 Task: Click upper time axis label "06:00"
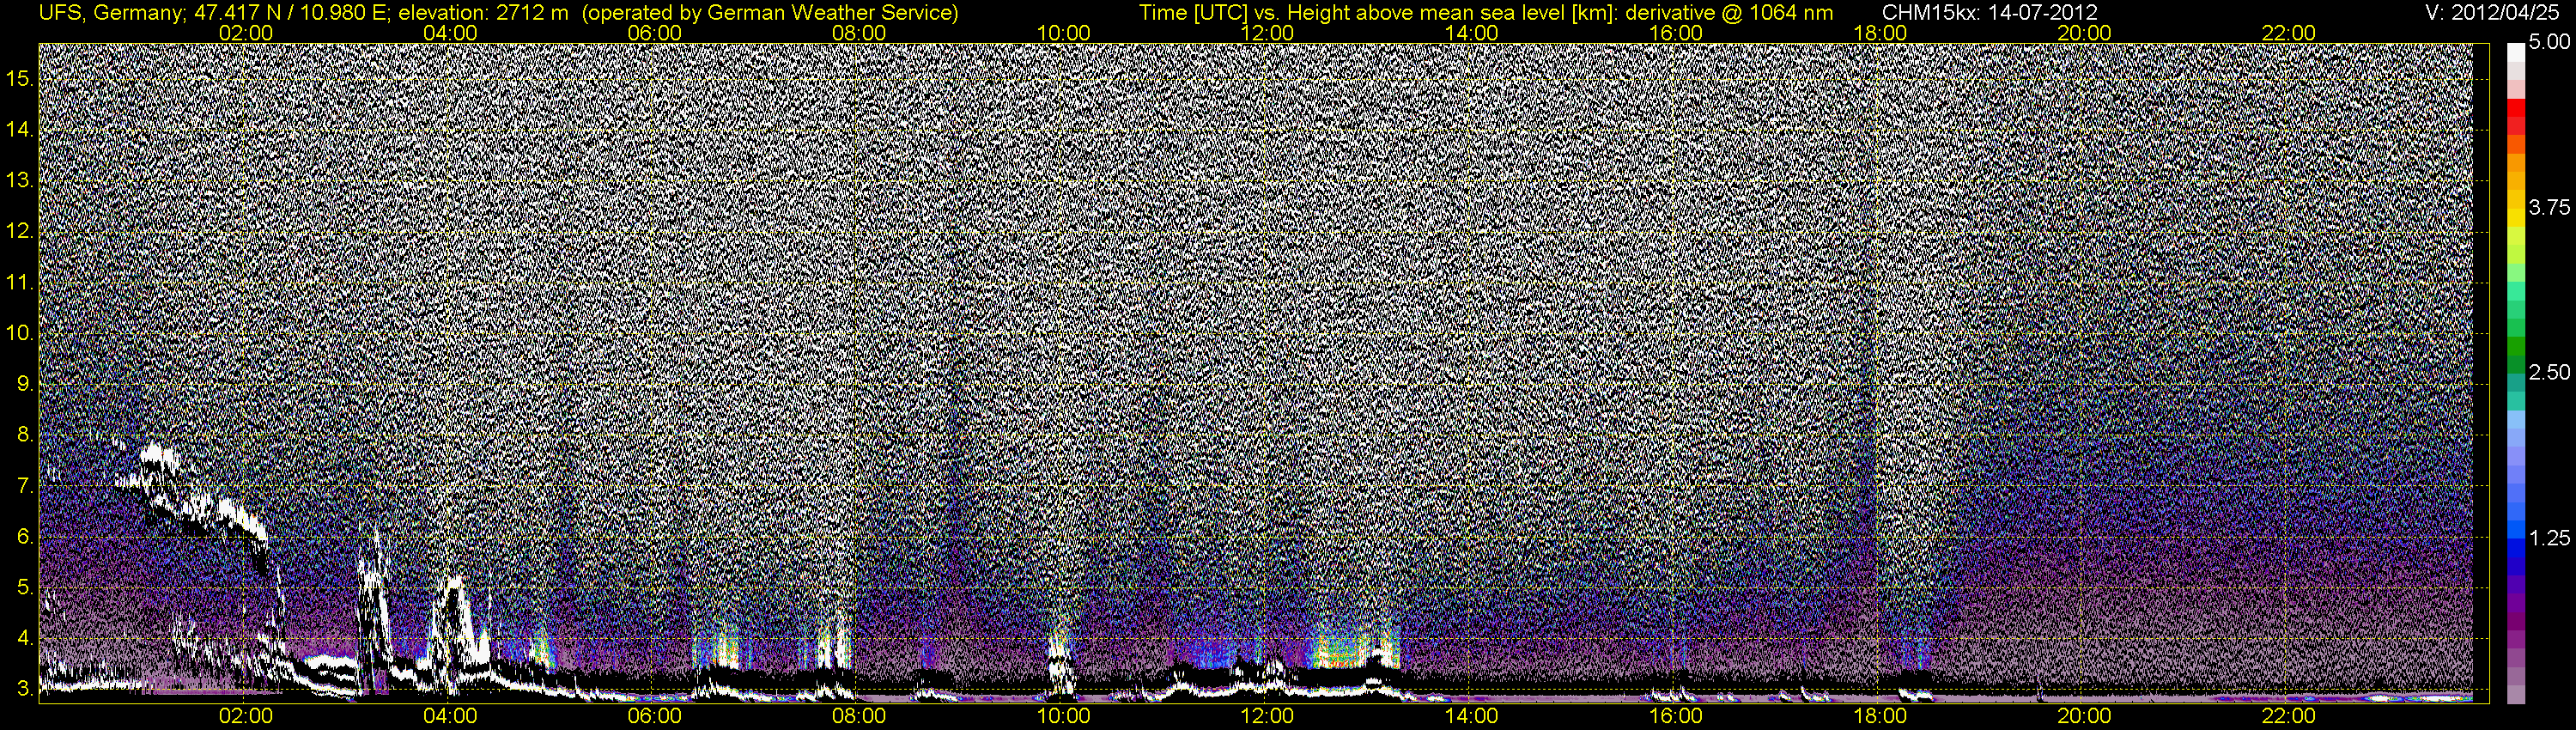click(x=655, y=33)
